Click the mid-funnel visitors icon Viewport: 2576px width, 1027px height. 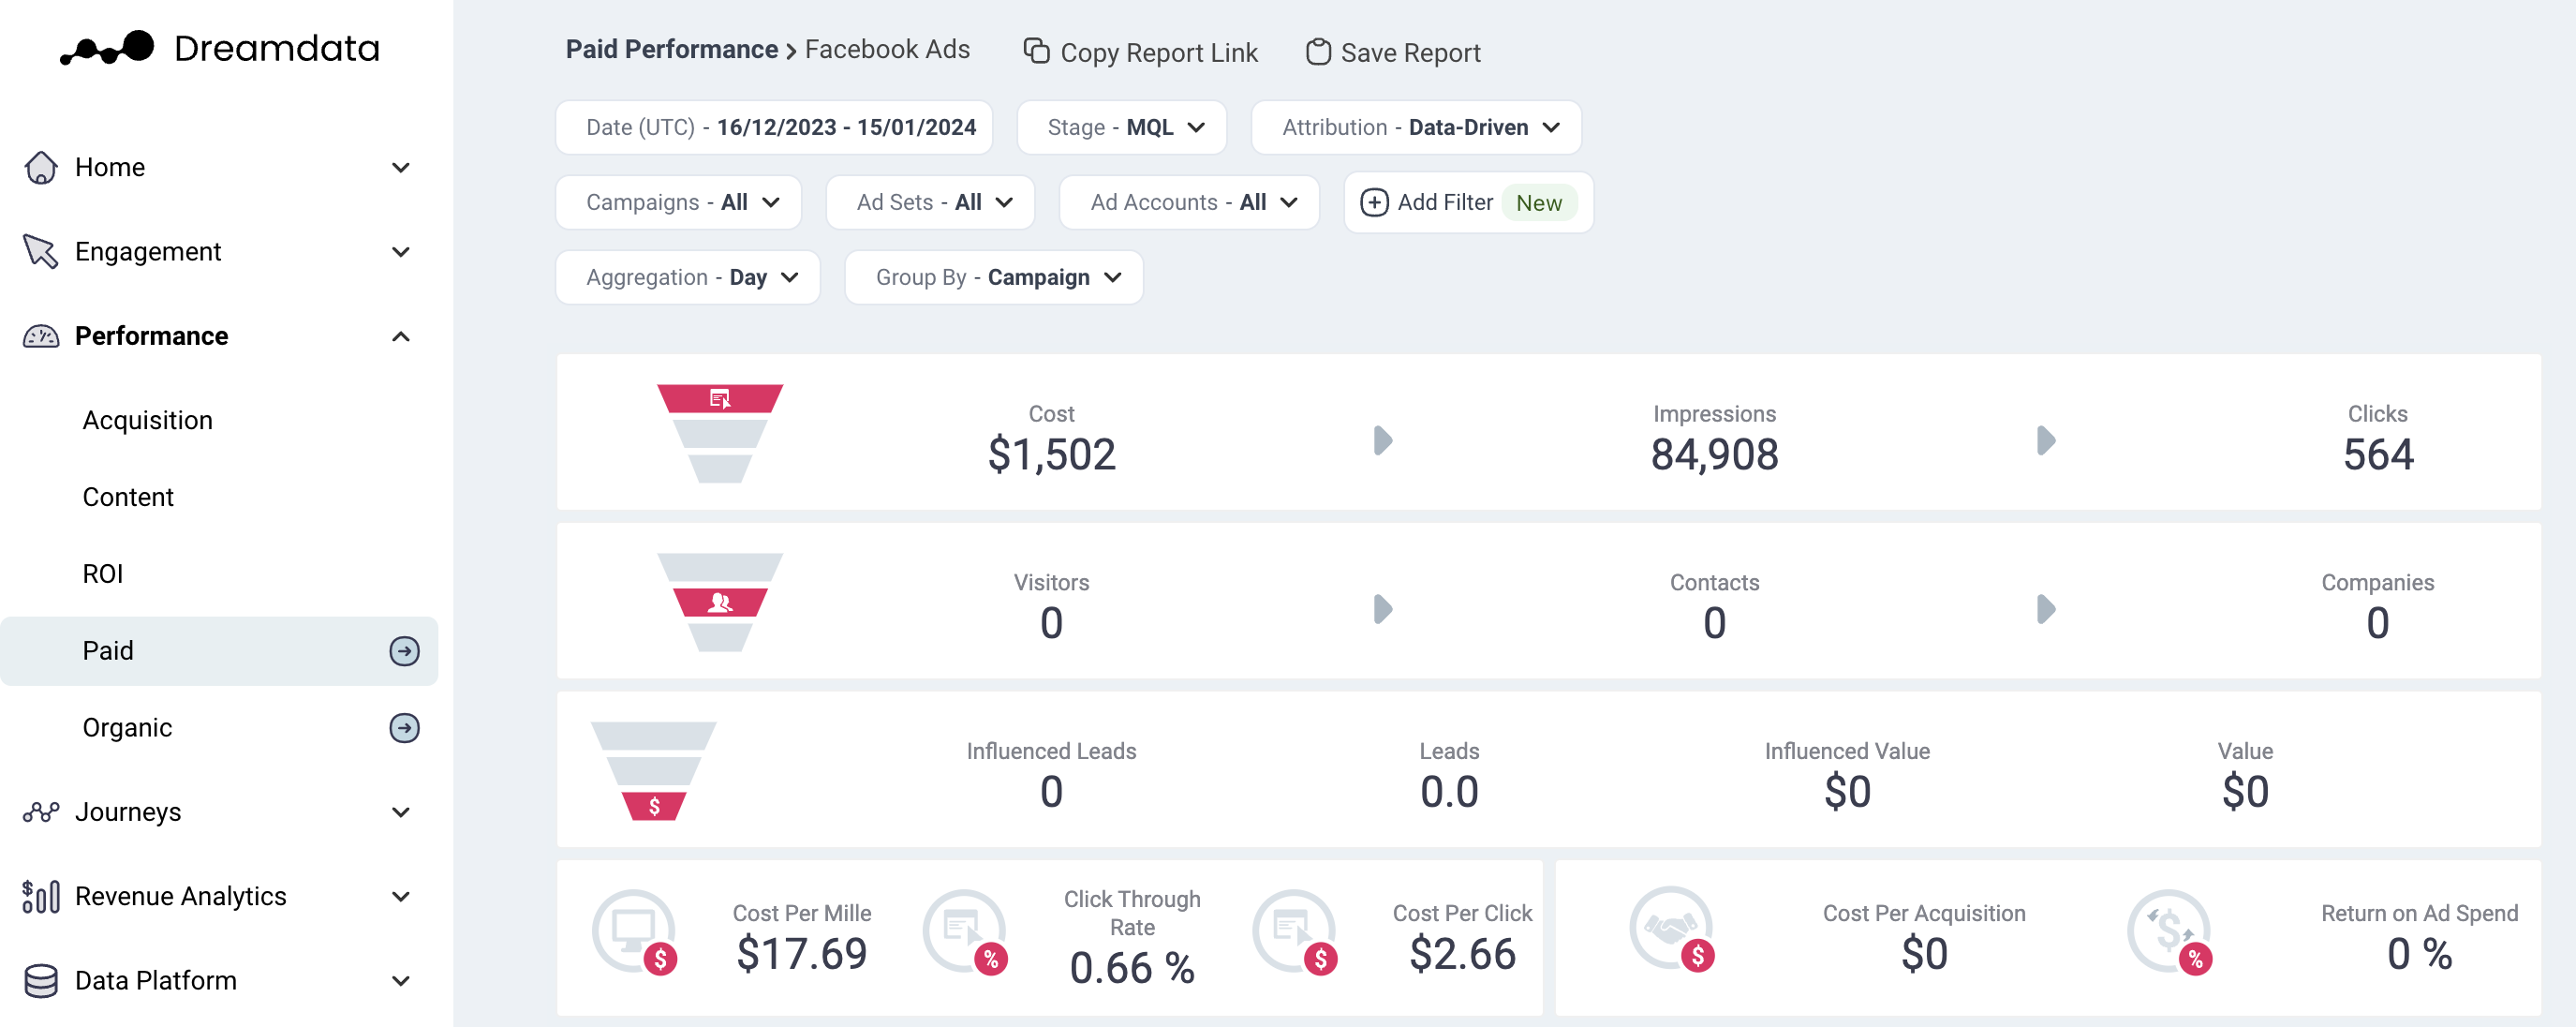(720, 602)
